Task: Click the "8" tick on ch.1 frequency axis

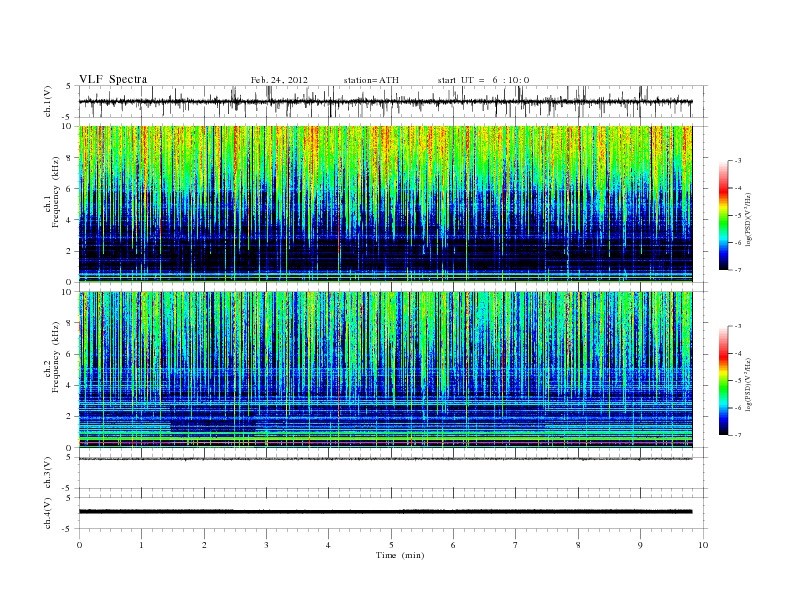Action: coord(69,158)
